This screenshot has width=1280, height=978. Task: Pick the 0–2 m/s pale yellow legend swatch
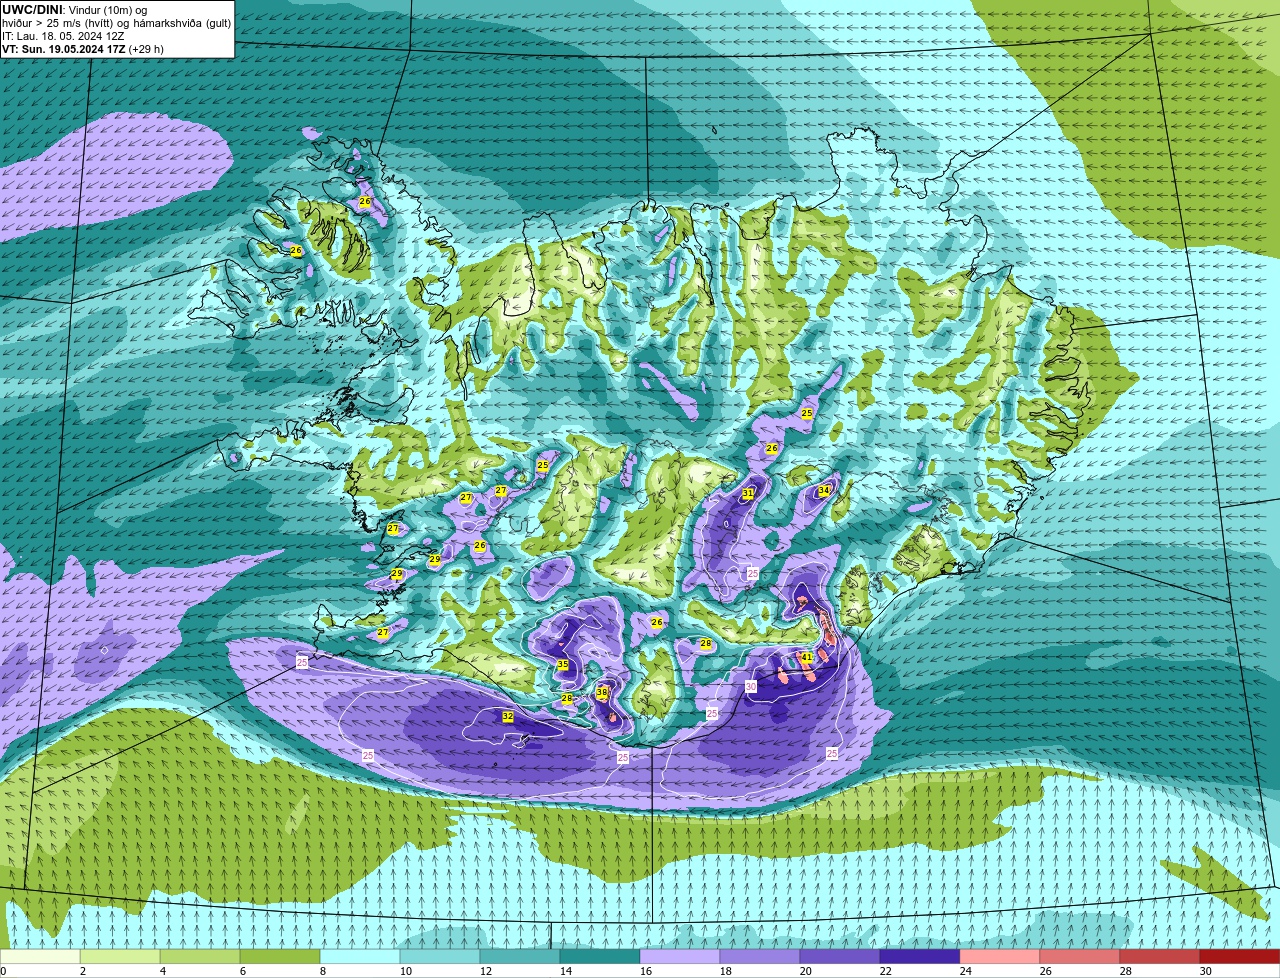40,957
